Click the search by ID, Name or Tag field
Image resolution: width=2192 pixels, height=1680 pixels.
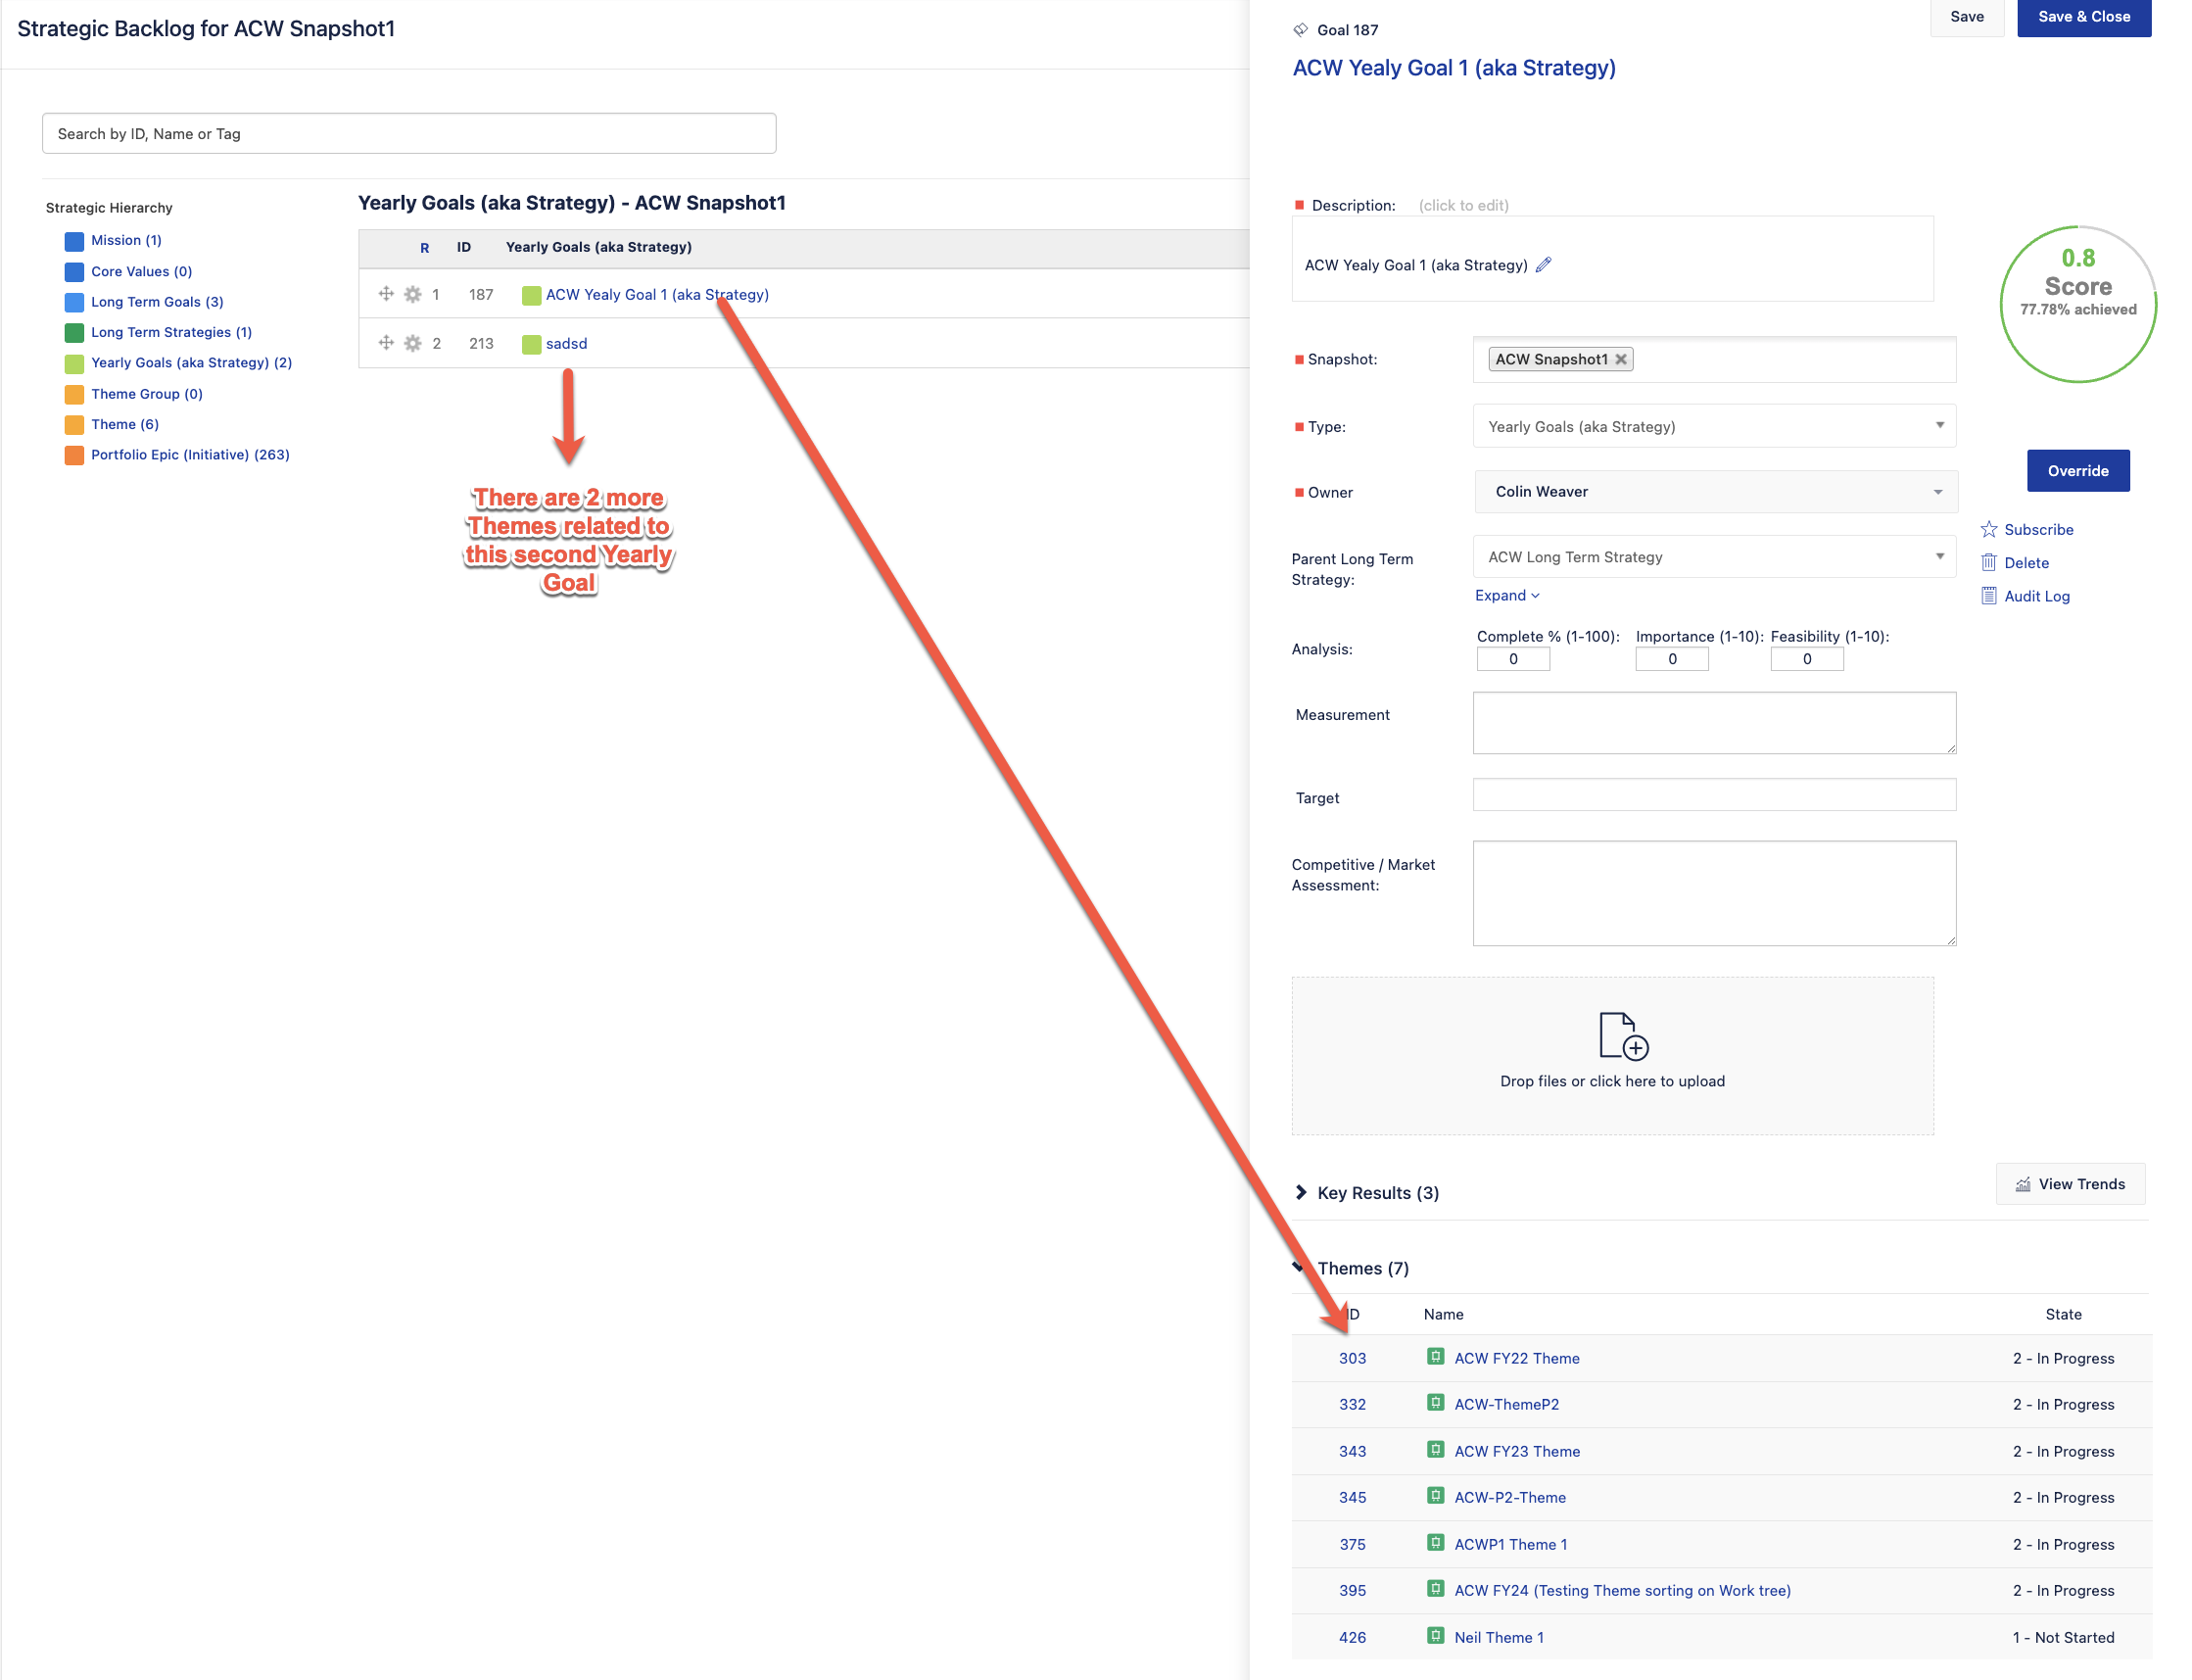pyautogui.click(x=408, y=134)
